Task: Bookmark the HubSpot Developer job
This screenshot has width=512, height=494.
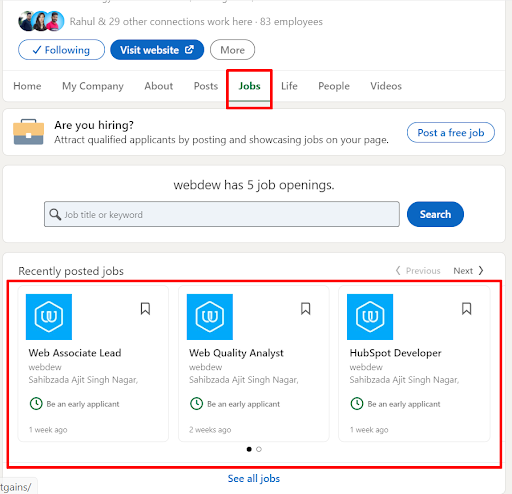Action: click(x=466, y=309)
